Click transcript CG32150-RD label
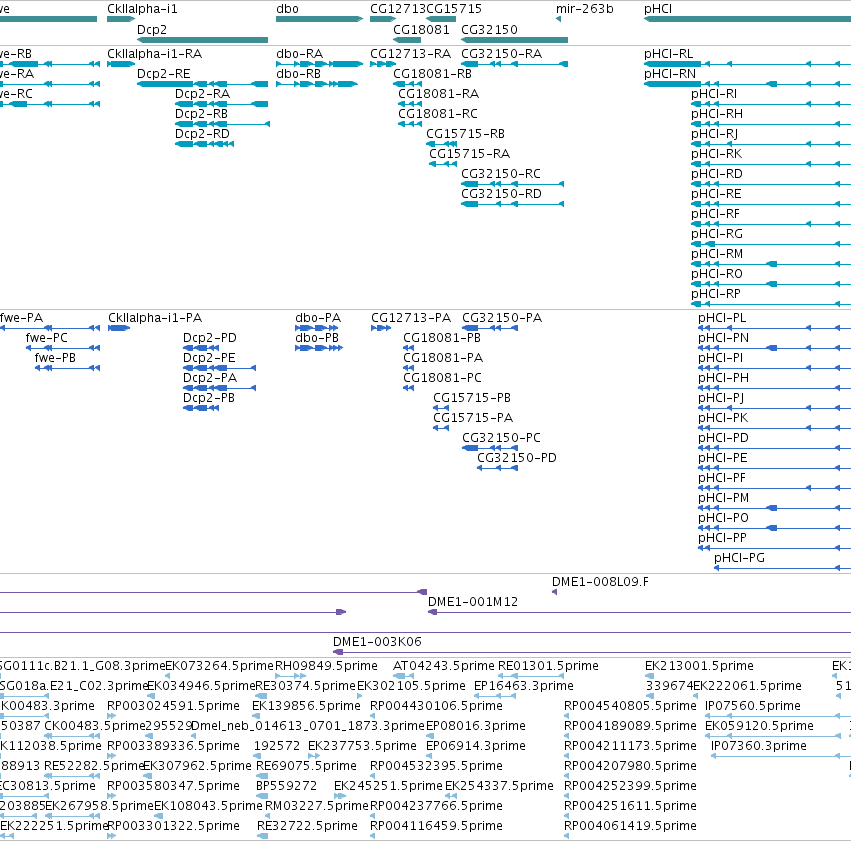 [501, 194]
